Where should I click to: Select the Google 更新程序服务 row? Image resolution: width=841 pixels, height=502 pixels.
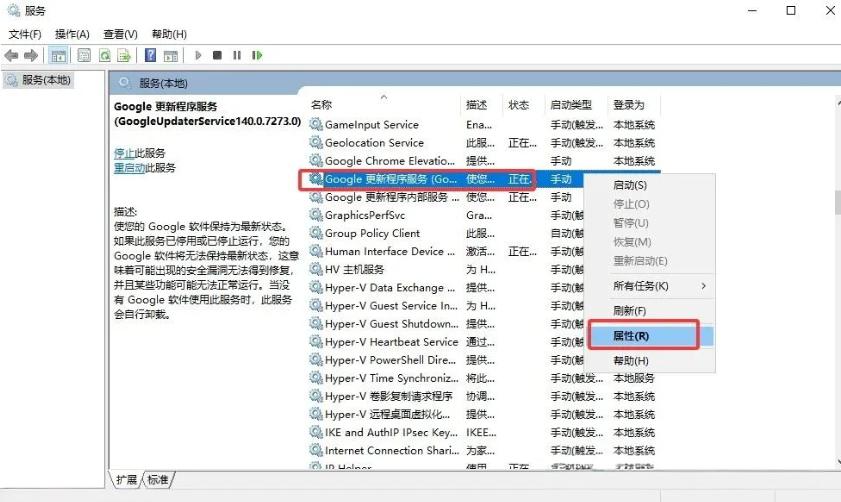click(445, 179)
